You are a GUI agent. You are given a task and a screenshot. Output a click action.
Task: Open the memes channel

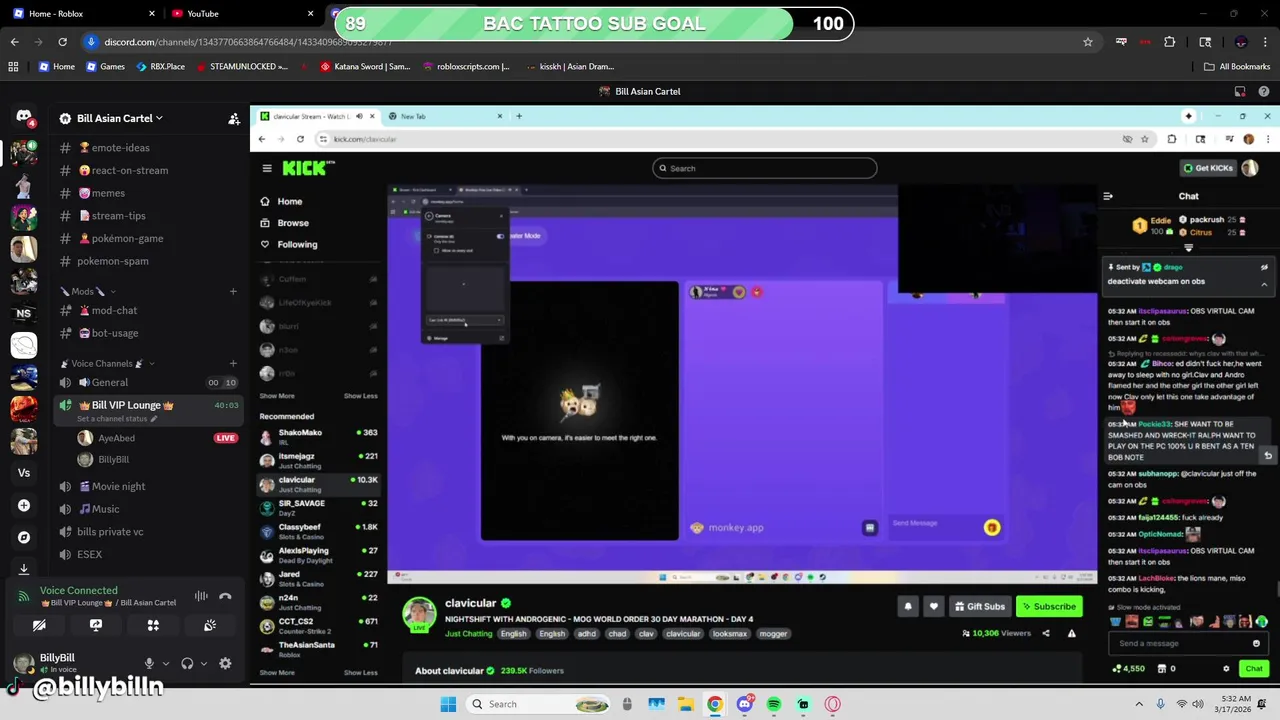(x=150, y=193)
